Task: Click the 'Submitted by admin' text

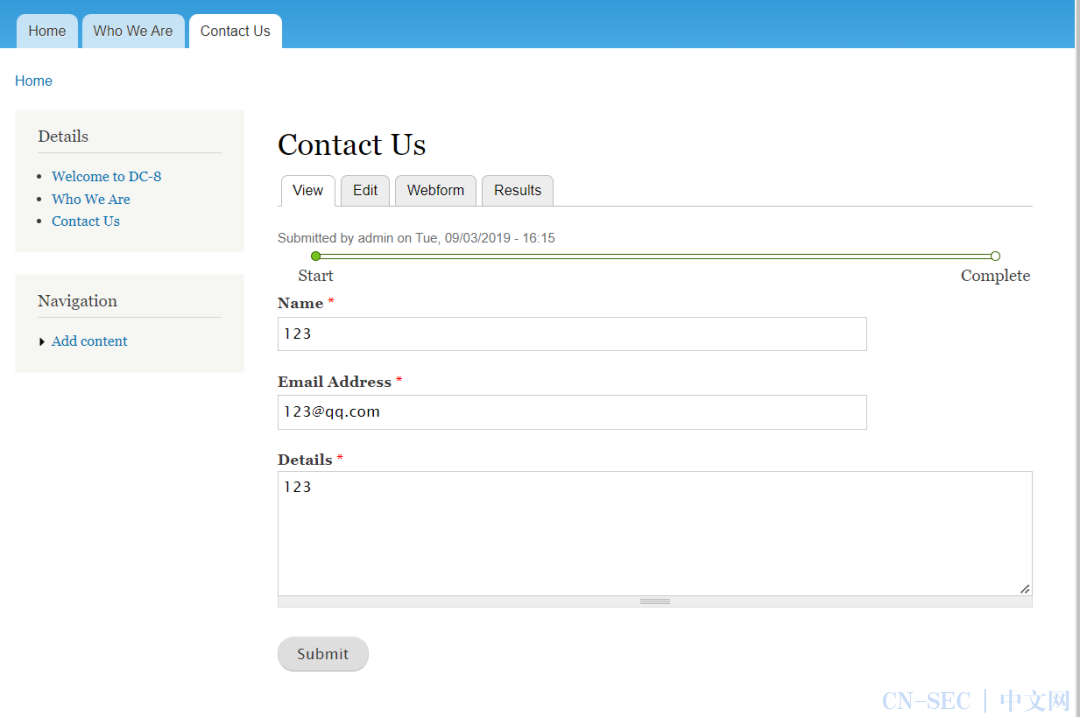Action: point(416,238)
